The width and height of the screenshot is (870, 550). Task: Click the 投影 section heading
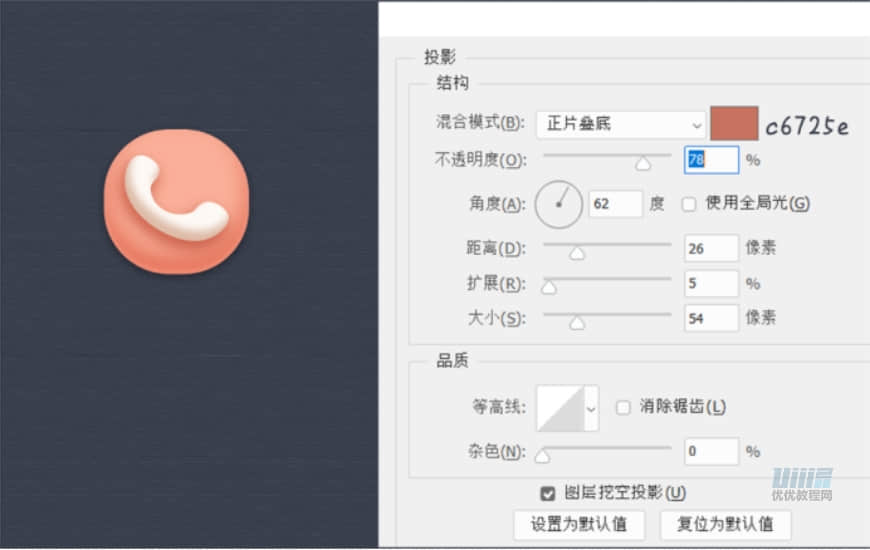point(440,57)
